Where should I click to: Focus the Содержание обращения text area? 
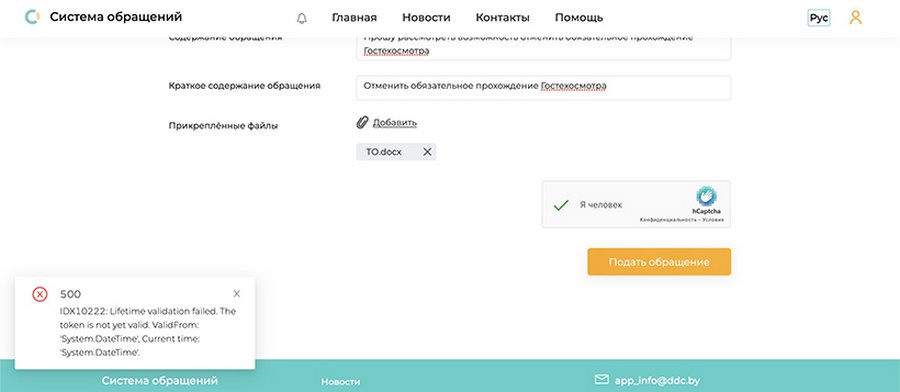(543, 48)
